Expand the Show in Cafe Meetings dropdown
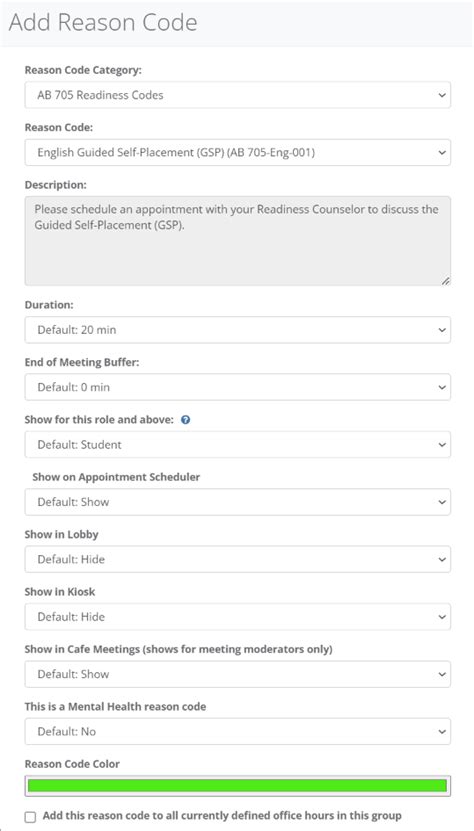This screenshot has width=474, height=831. (x=238, y=674)
